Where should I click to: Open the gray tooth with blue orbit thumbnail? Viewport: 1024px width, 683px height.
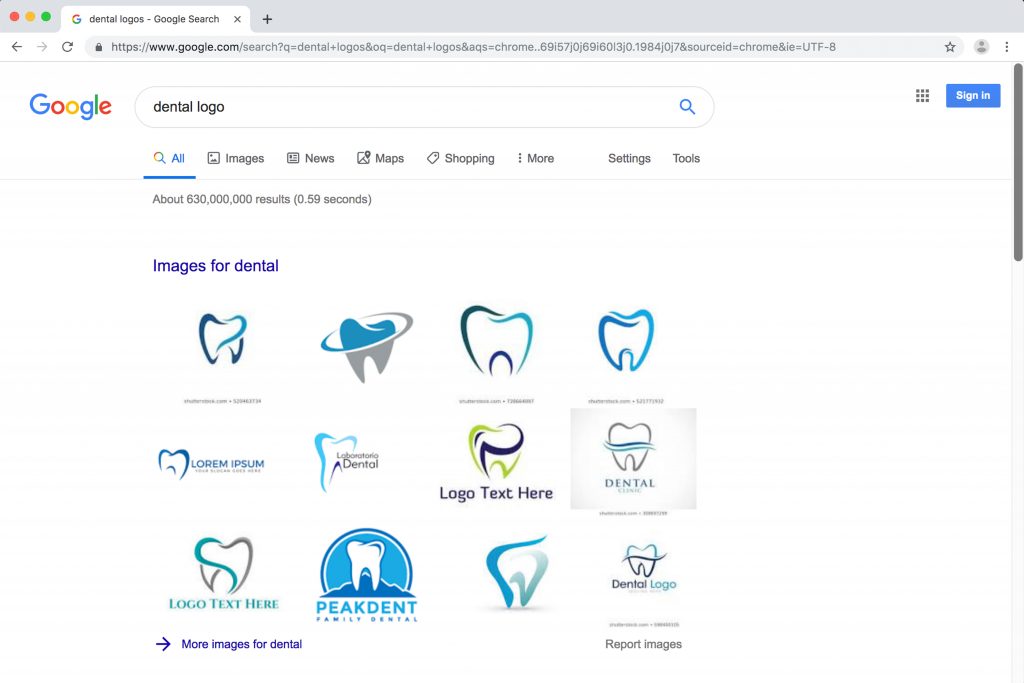click(366, 346)
